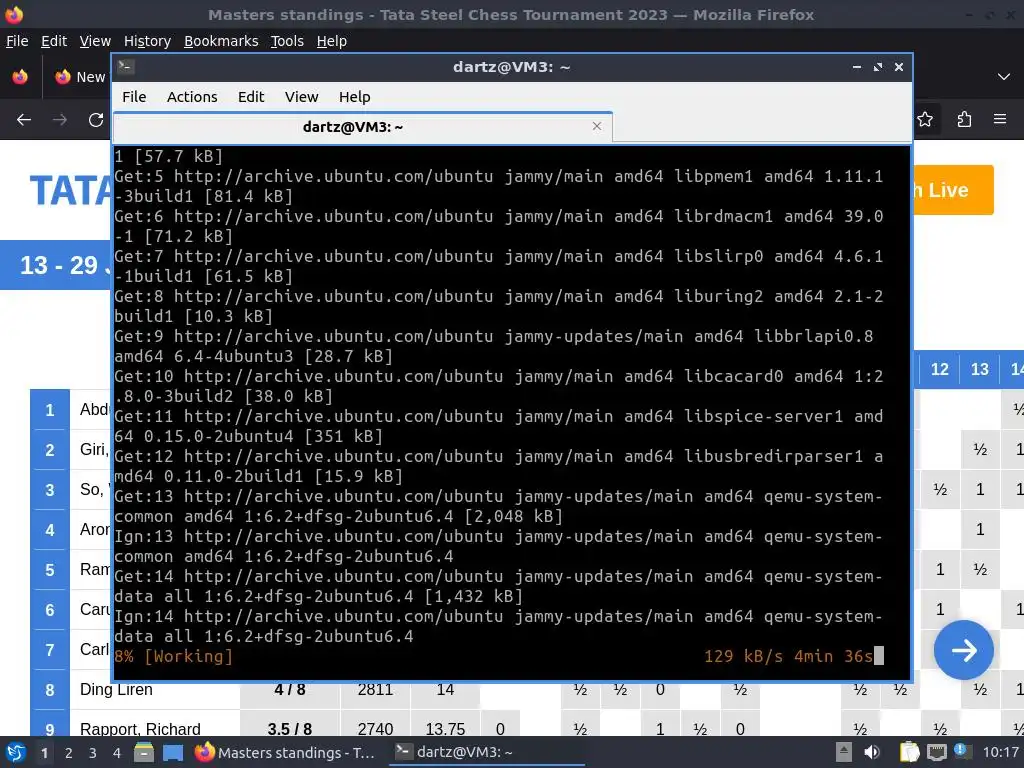Expand the Firefox list all tabs chevron
Image resolution: width=1024 pixels, height=768 pixels.
point(1004,76)
